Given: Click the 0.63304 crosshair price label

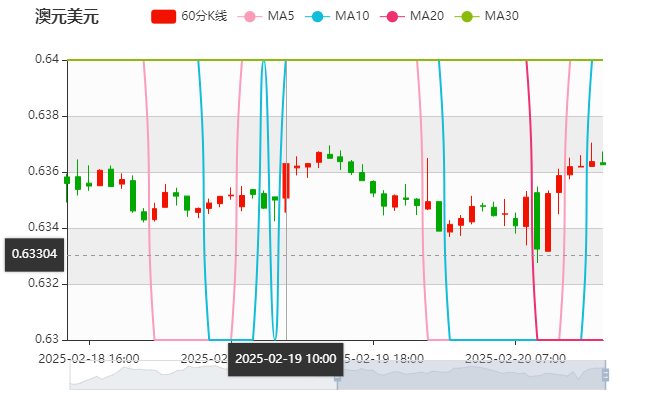Looking at the screenshot, I should tap(34, 254).
